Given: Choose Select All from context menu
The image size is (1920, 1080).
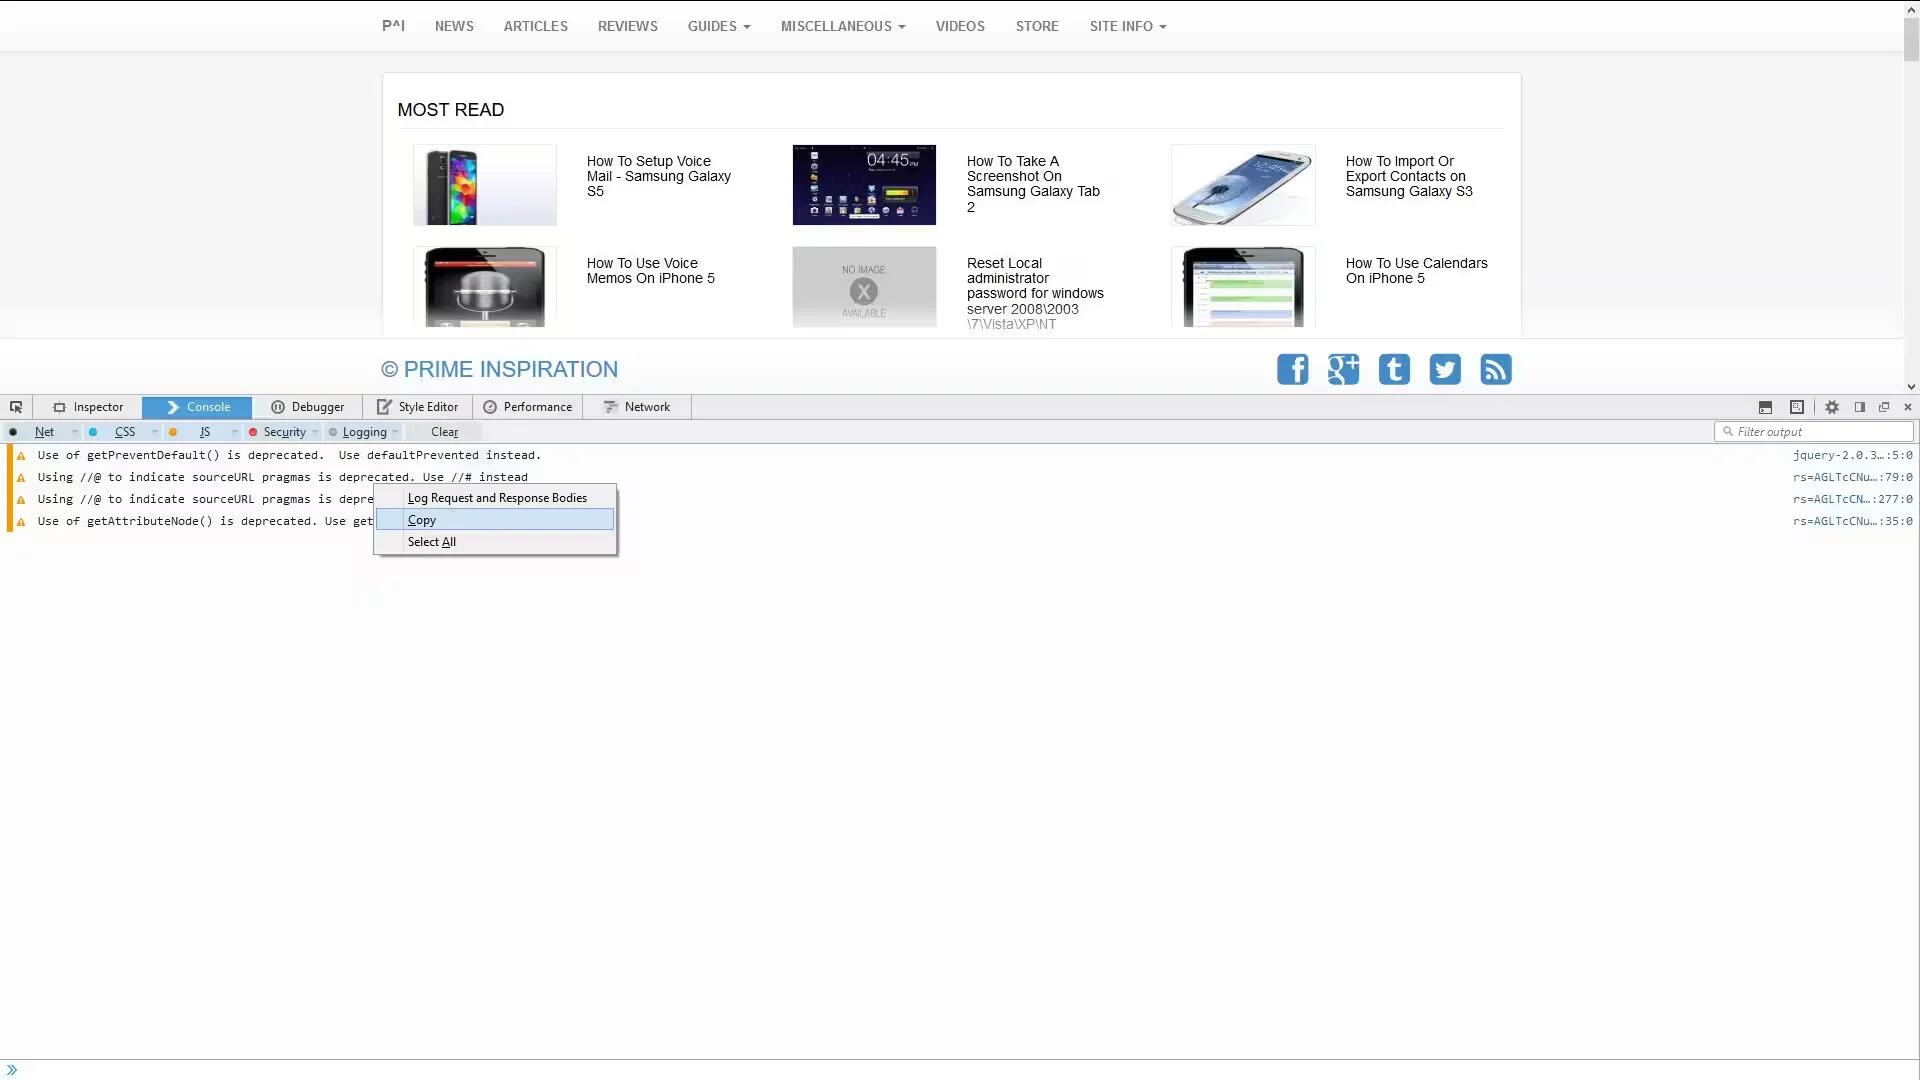Looking at the screenshot, I should pos(495,542).
